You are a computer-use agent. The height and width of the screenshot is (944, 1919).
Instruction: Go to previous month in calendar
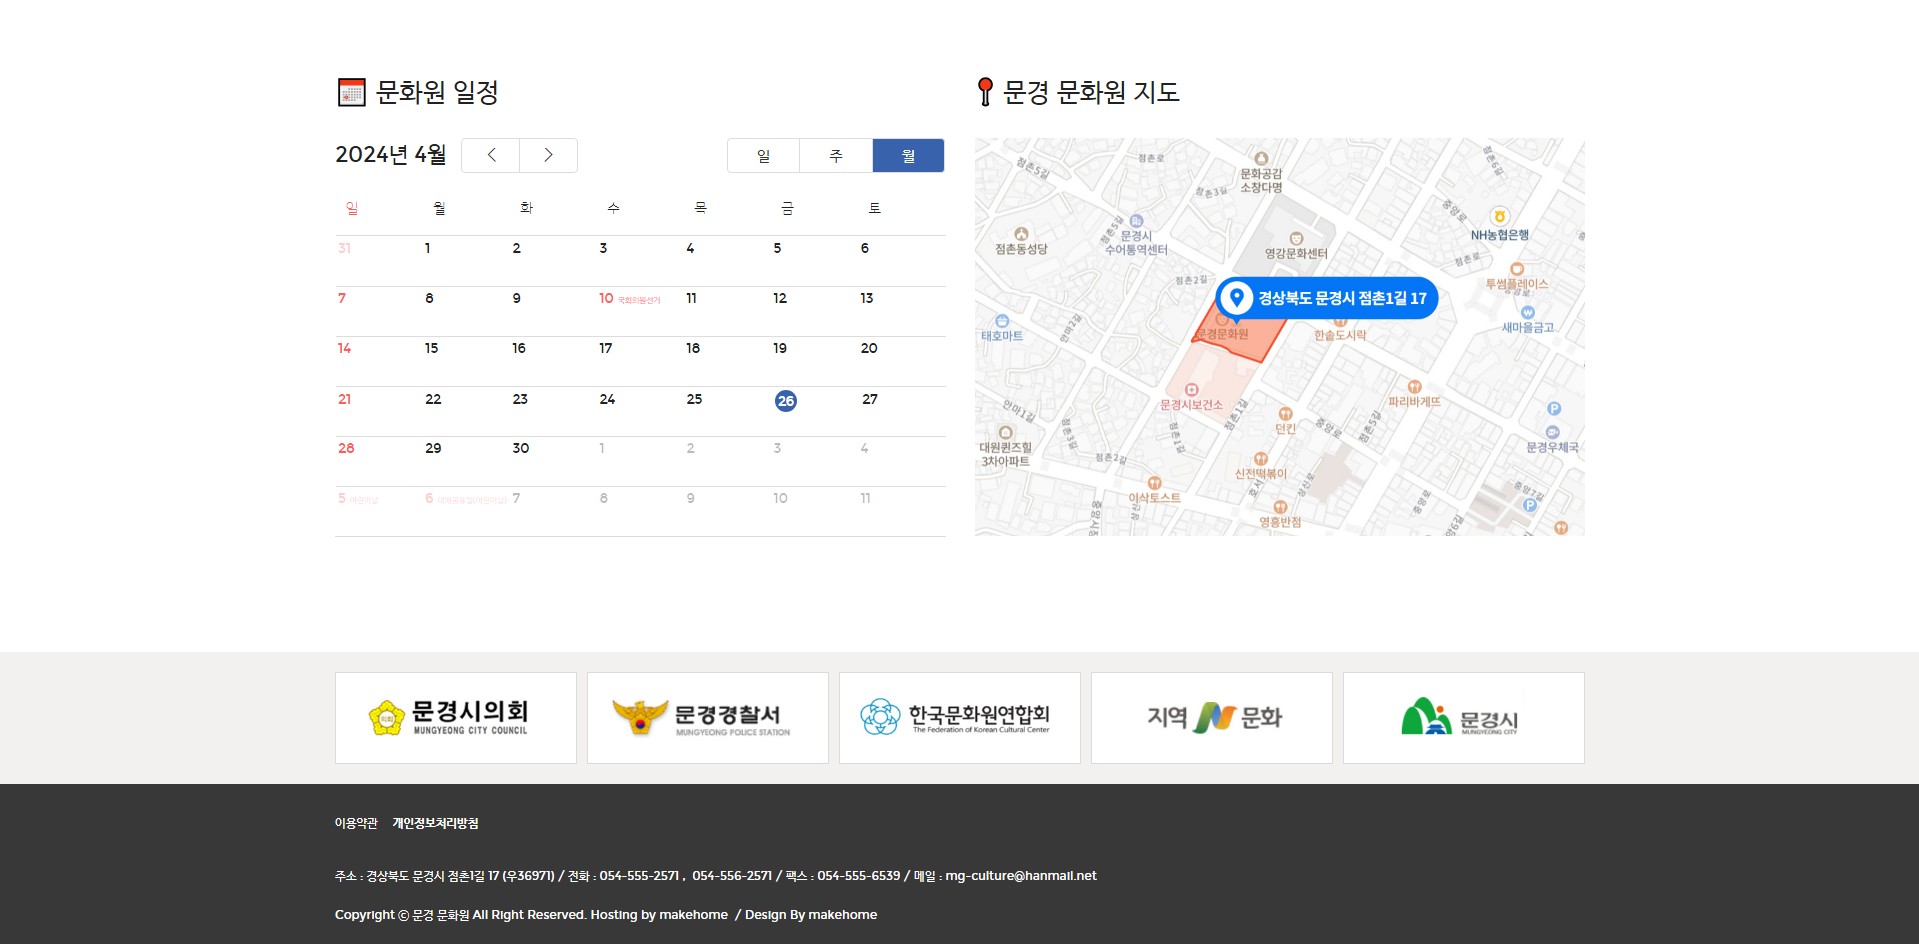[x=491, y=155]
